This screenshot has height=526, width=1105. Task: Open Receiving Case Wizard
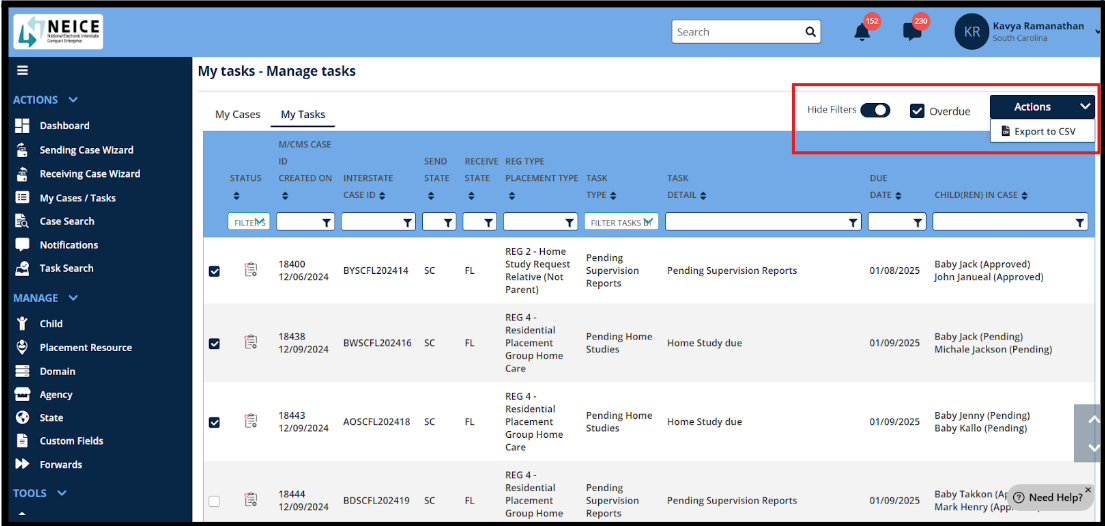tap(89, 173)
